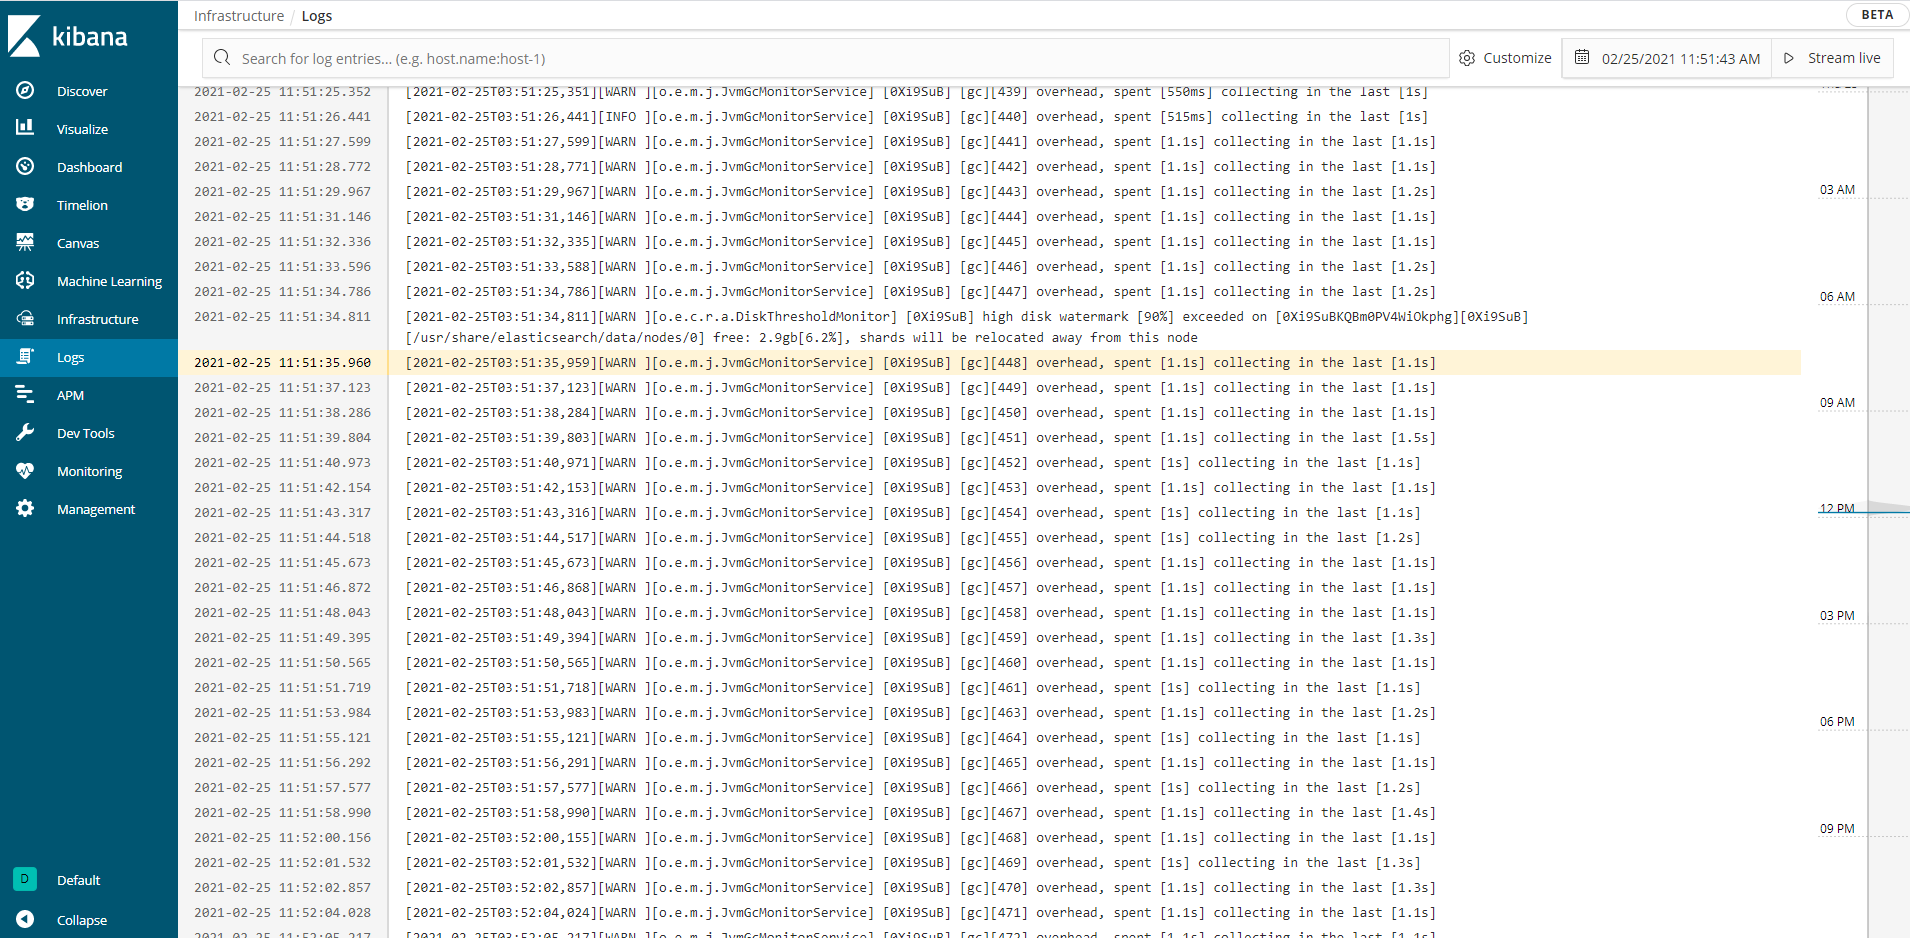Click the Customize gear icon
1910x938 pixels.
coord(1467,58)
